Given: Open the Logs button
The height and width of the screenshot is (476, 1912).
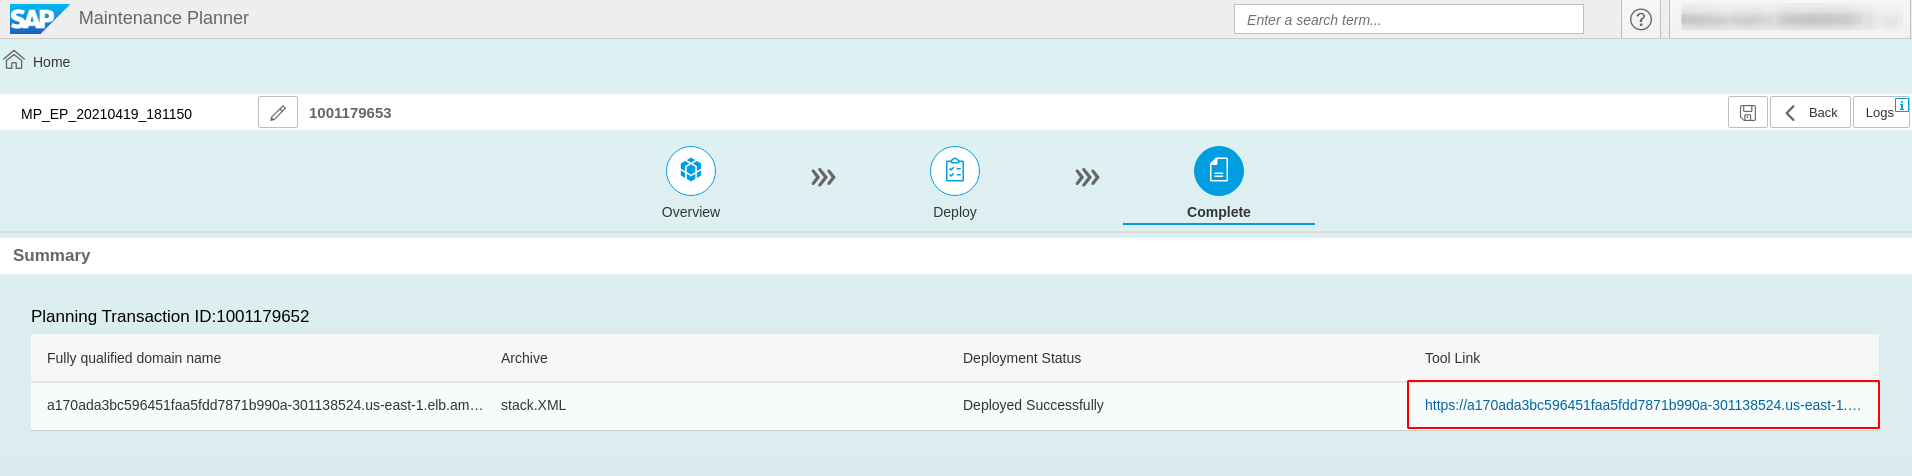Looking at the screenshot, I should [x=1881, y=112].
